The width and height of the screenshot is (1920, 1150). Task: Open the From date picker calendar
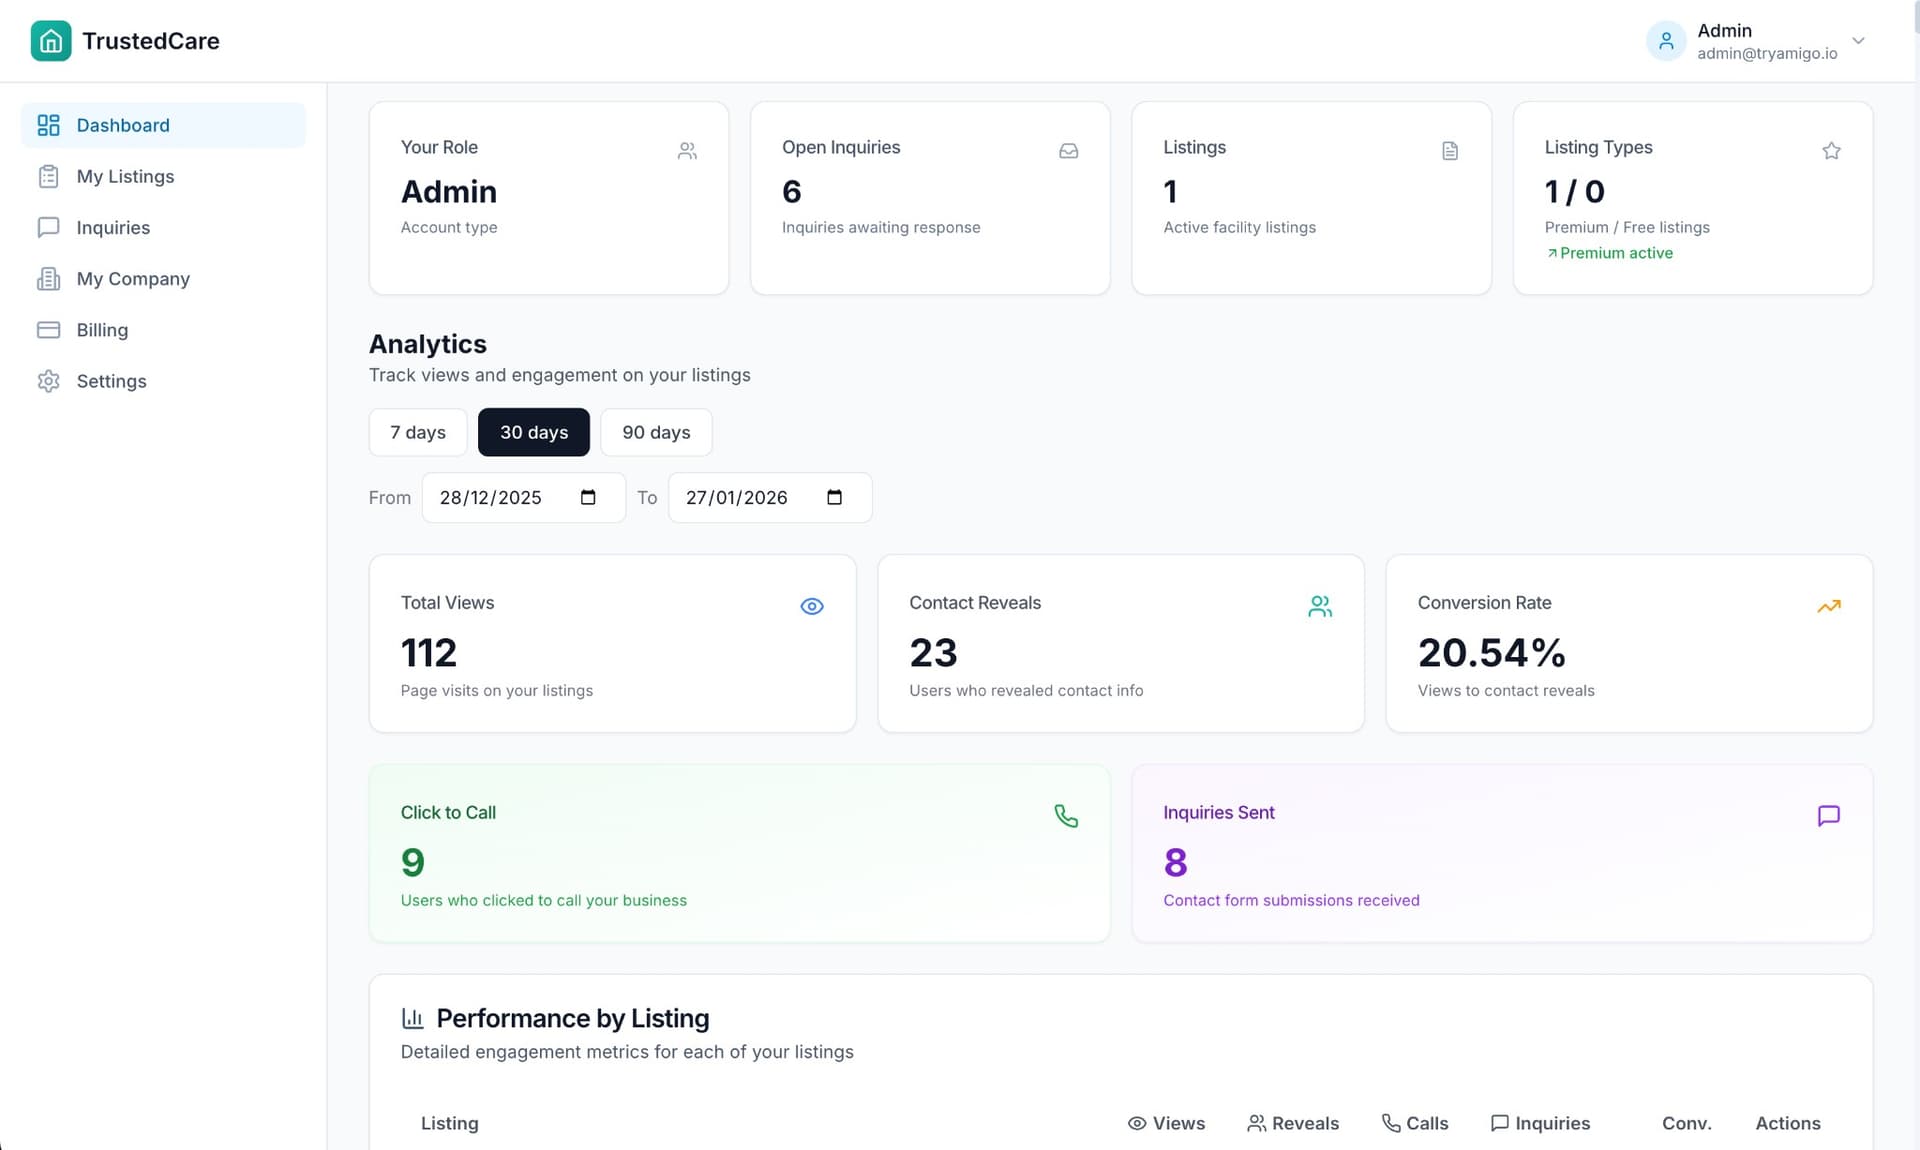coord(589,497)
